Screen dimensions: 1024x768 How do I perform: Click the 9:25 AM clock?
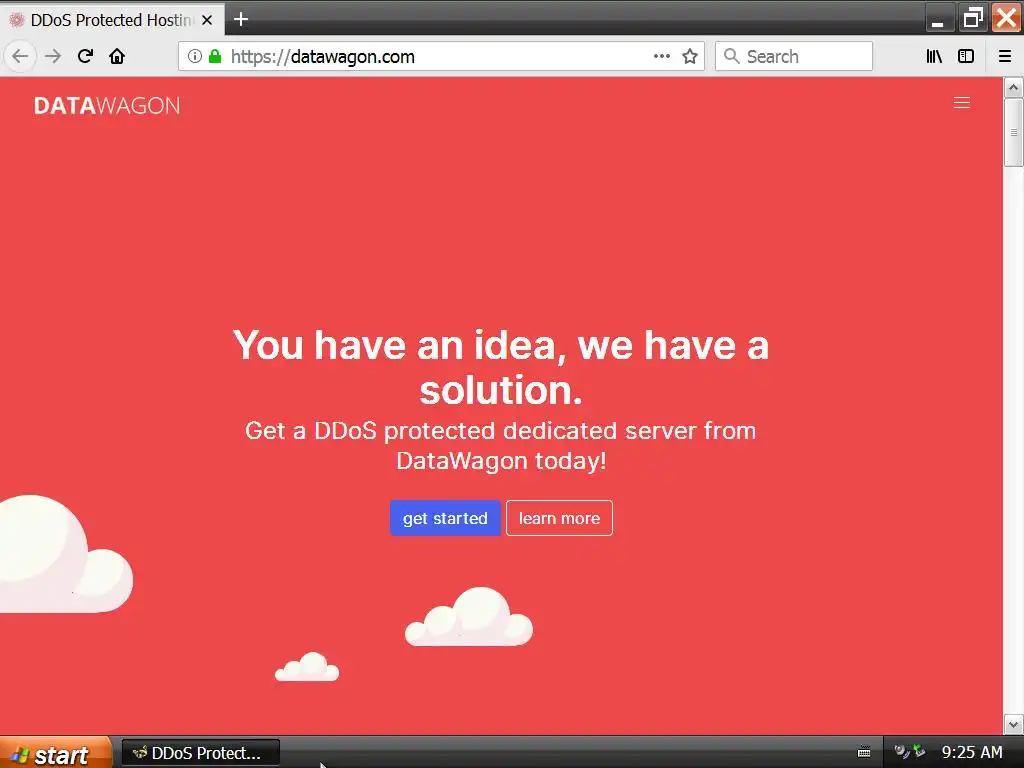pyautogui.click(x=972, y=752)
